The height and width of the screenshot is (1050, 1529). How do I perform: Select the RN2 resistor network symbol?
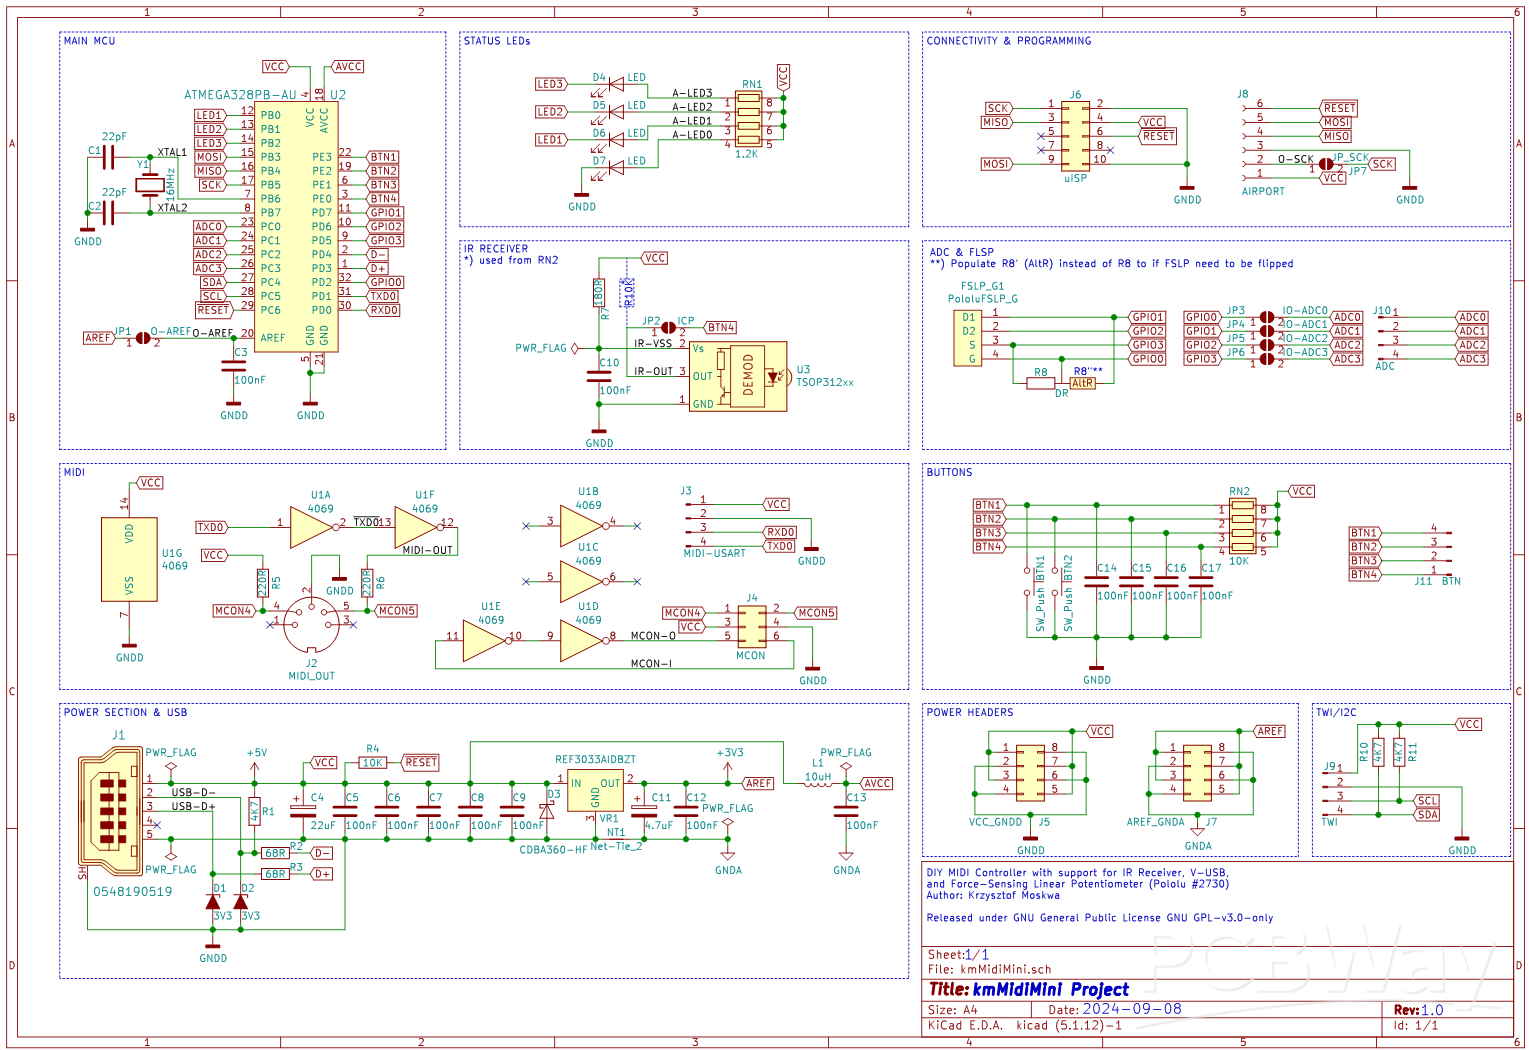[1245, 525]
